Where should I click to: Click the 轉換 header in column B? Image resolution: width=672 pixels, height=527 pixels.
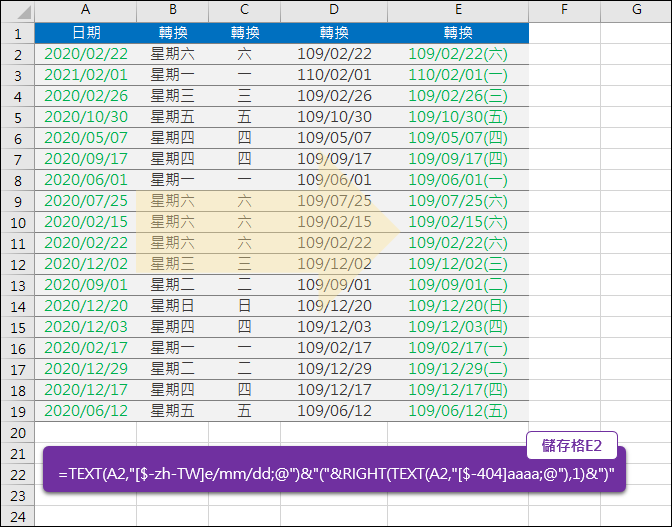coord(172,33)
